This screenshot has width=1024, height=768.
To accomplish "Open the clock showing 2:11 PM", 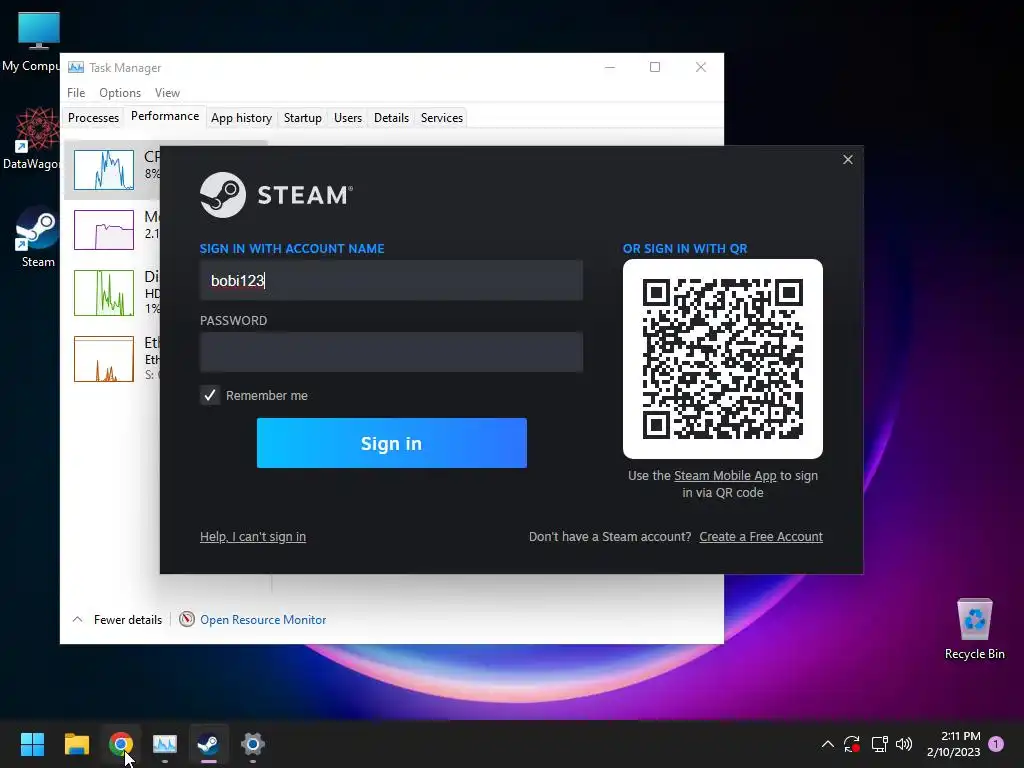I will tap(953, 744).
